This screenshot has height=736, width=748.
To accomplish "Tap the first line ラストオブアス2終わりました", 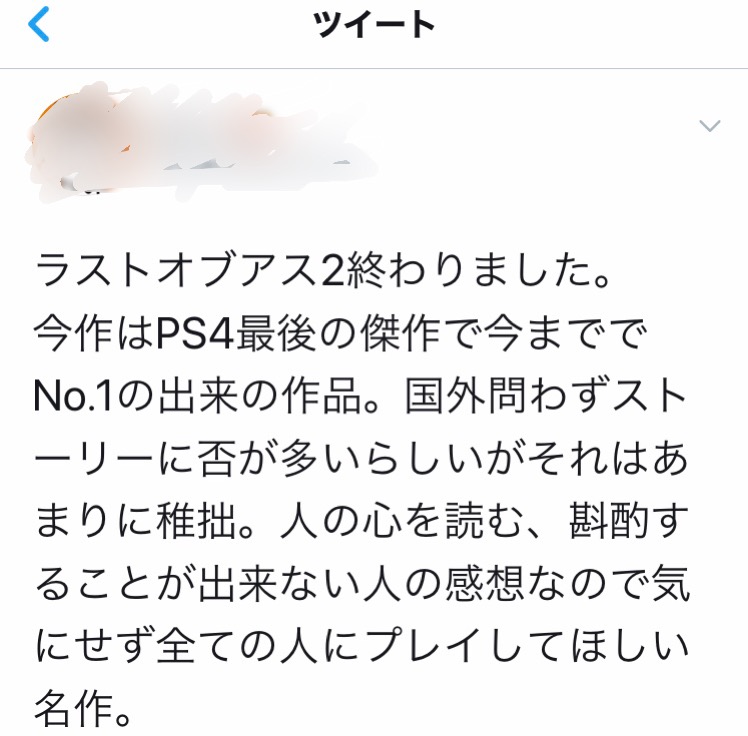I will pos(322,271).
